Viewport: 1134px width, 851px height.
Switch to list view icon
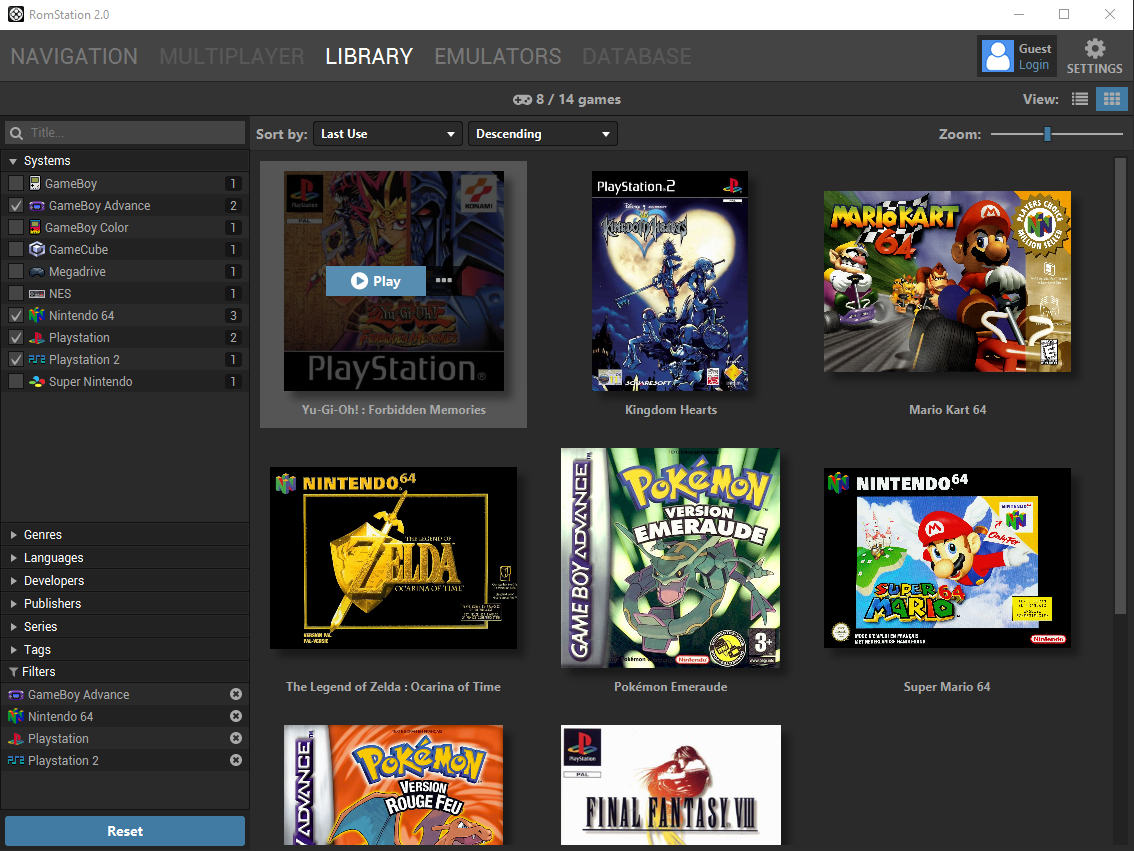(1080, 99)
